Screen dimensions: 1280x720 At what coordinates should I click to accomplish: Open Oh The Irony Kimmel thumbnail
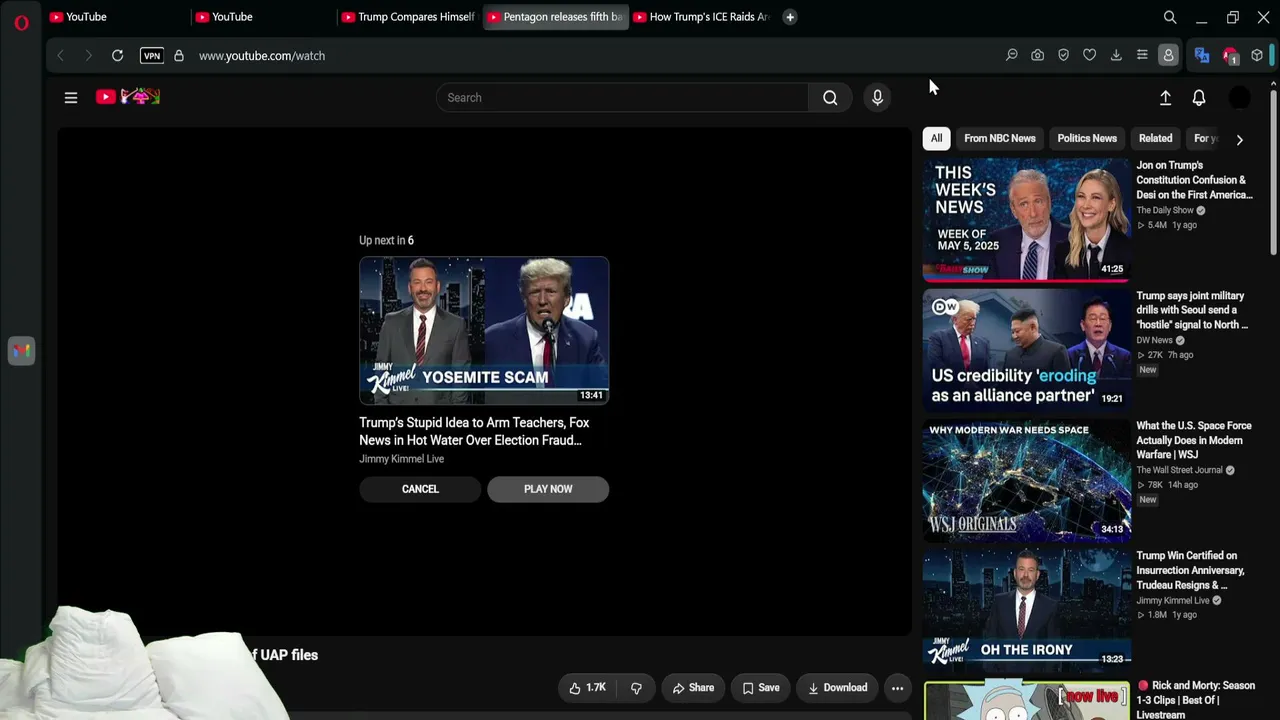click(1026, 608)
